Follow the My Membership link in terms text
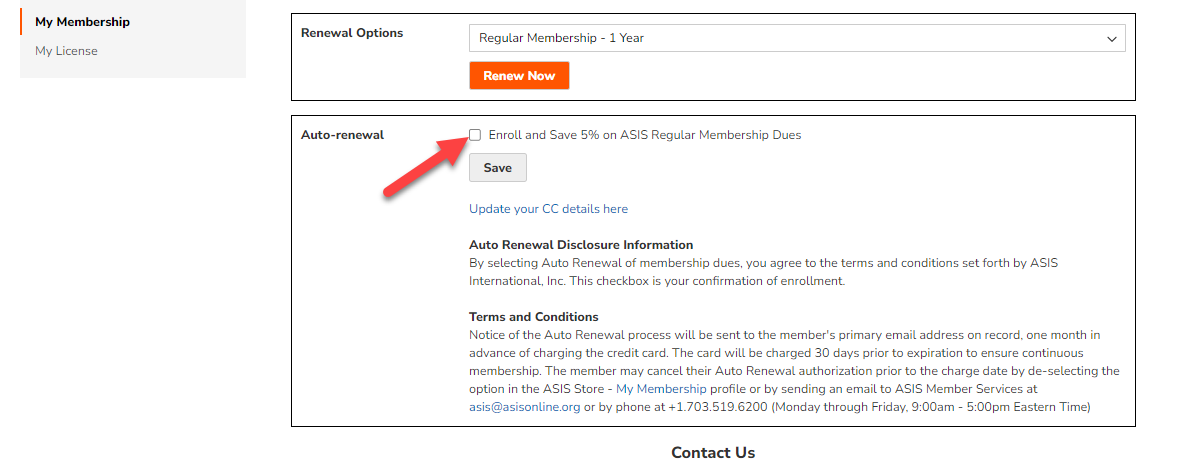Viewport: 1180px width, 469px height. pos(661,389)
